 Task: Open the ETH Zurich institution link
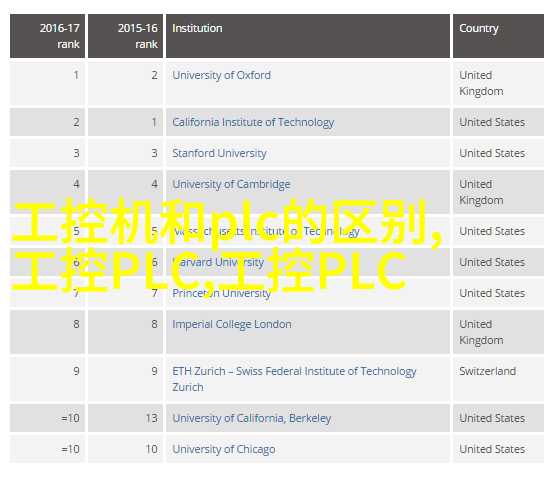pyautogui.click(x=294, y=379)
